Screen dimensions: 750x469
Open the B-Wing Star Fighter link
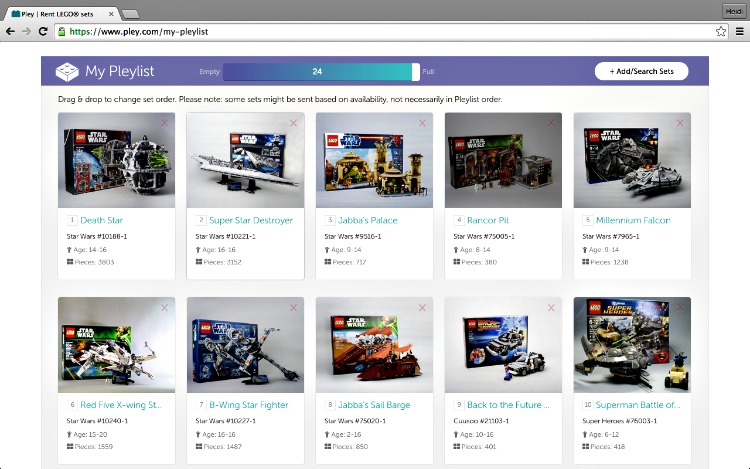pyautogui.click(x=249, y=405)
